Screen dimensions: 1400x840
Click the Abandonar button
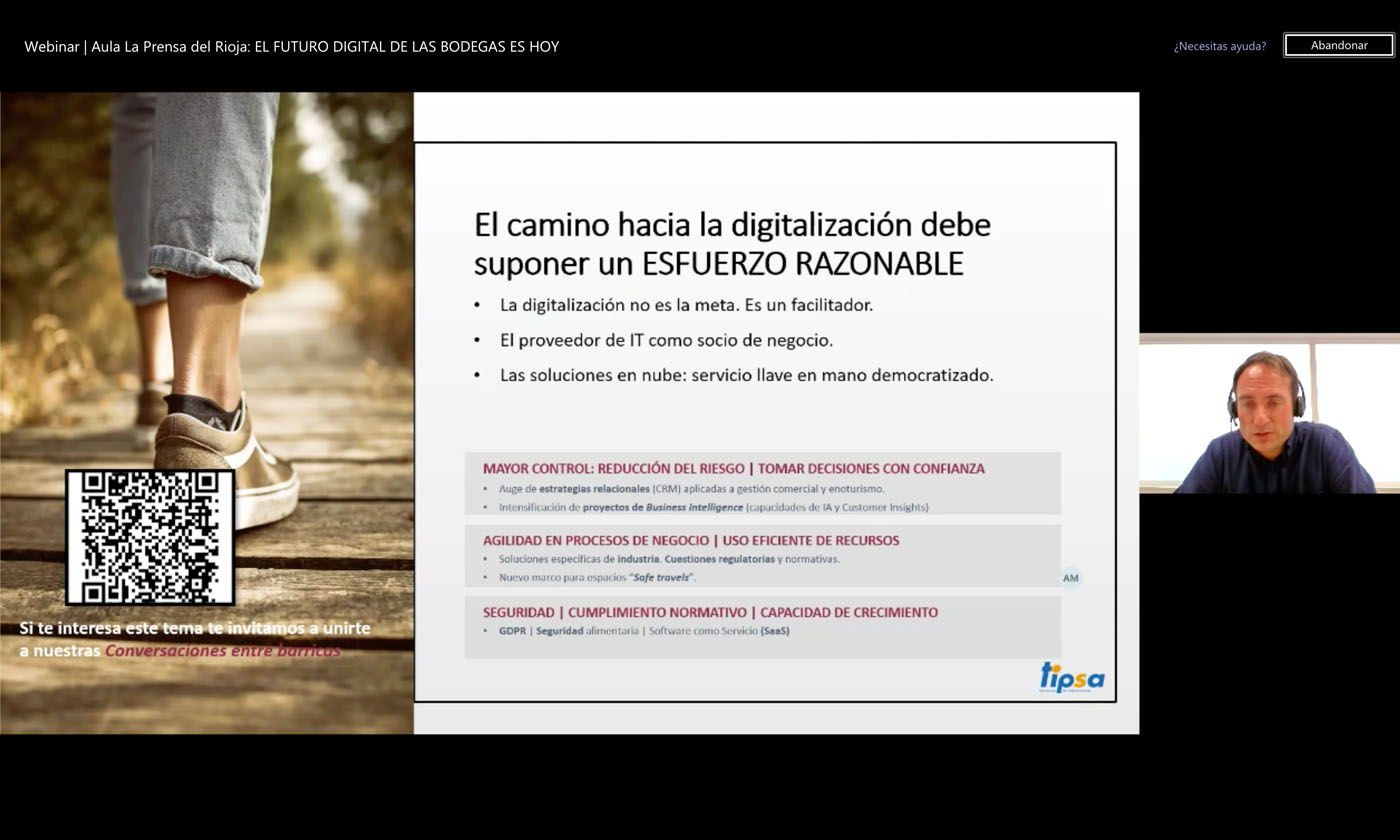pos(1338,45)
